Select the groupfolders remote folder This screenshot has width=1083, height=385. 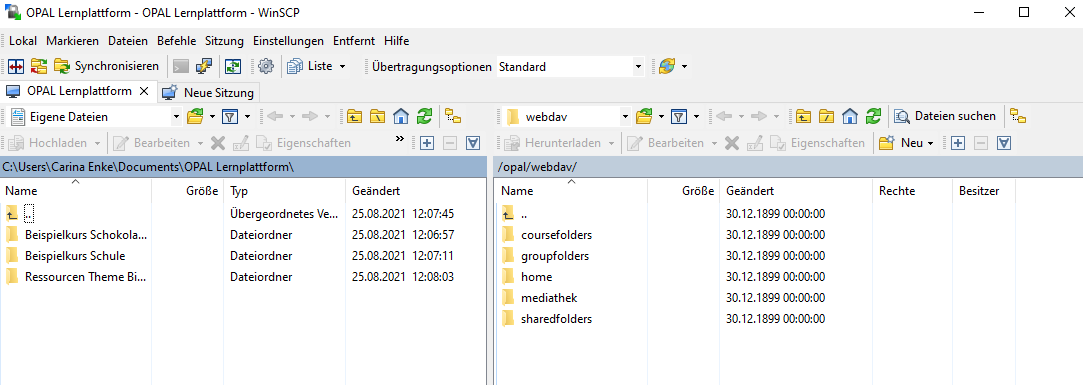[x=546, y=256]
